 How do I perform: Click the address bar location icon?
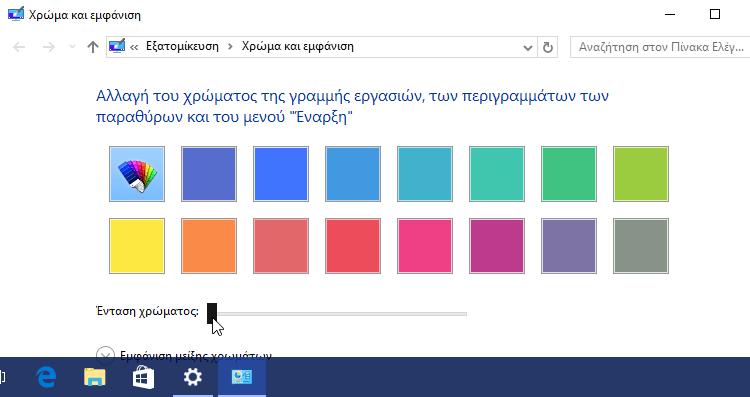(x=117, y=46)
